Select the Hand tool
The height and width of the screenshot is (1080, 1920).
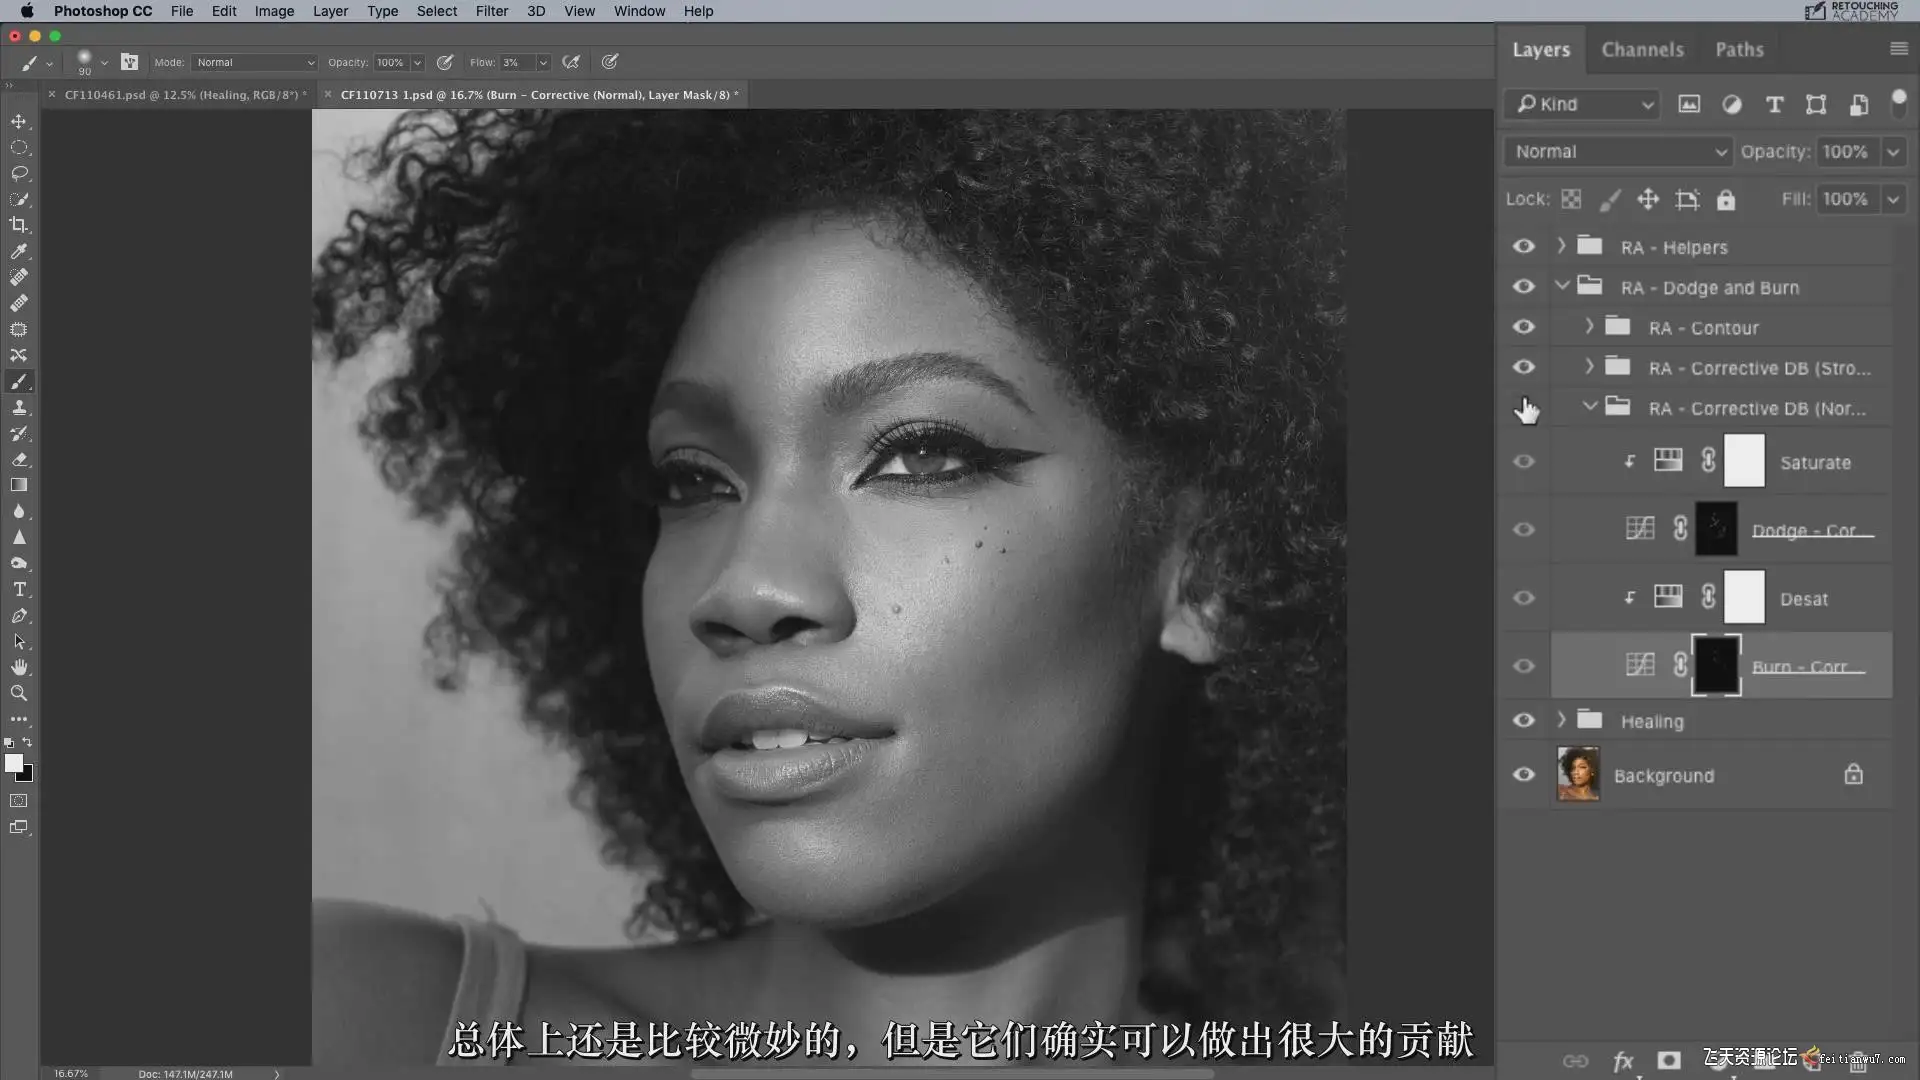tap(19, 667)
